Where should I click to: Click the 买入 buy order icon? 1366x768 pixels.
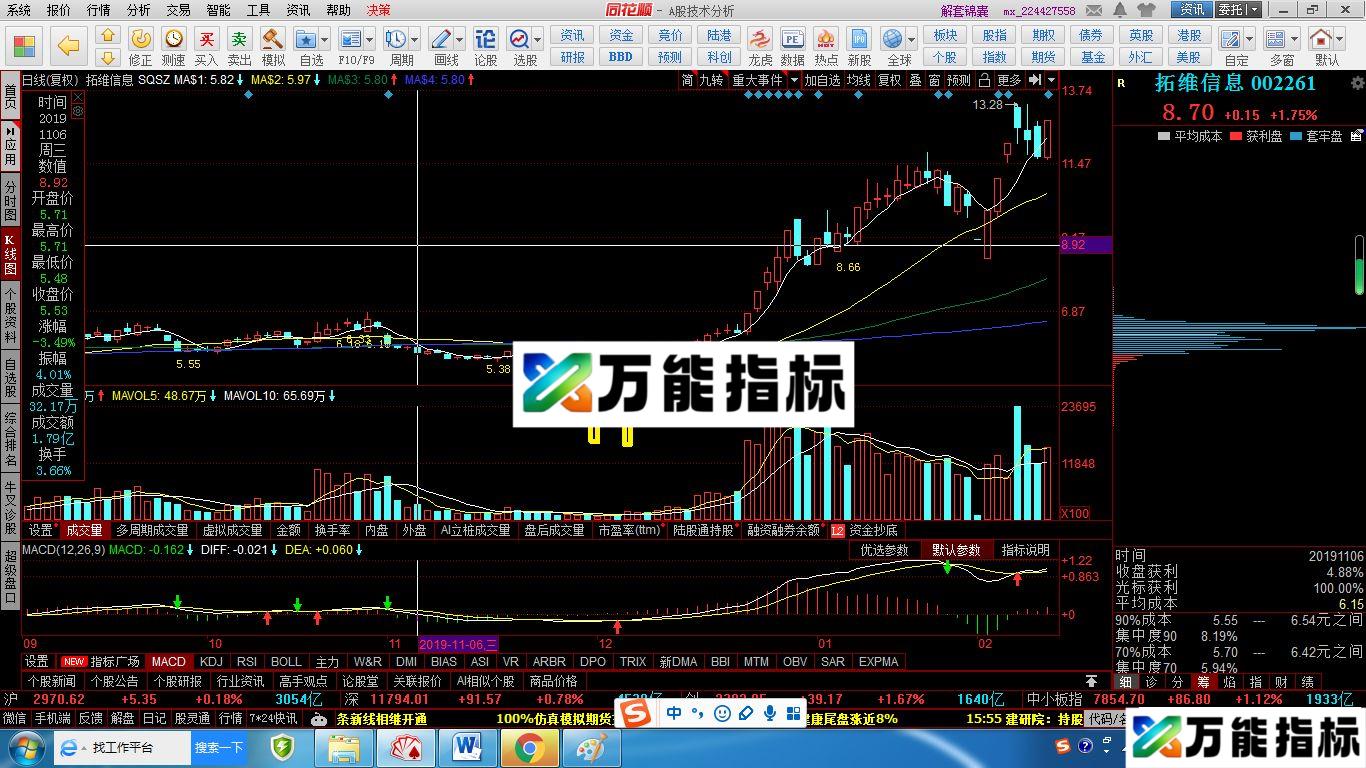206,40
